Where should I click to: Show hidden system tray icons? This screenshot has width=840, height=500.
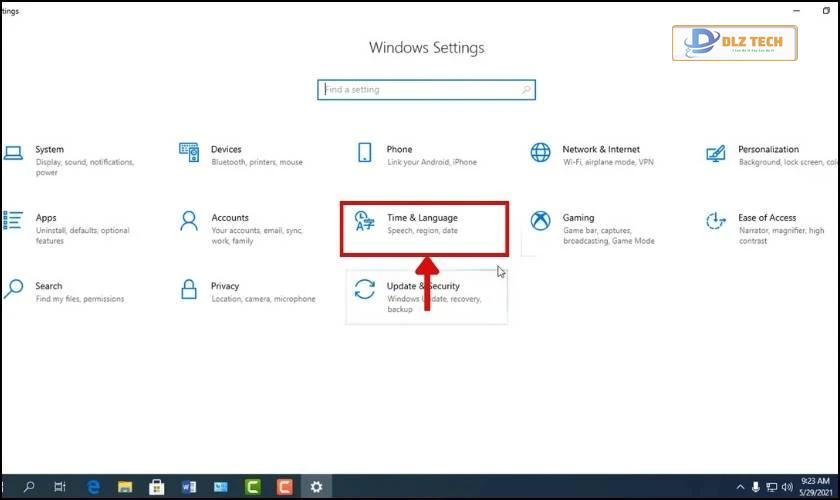(740, 487)
